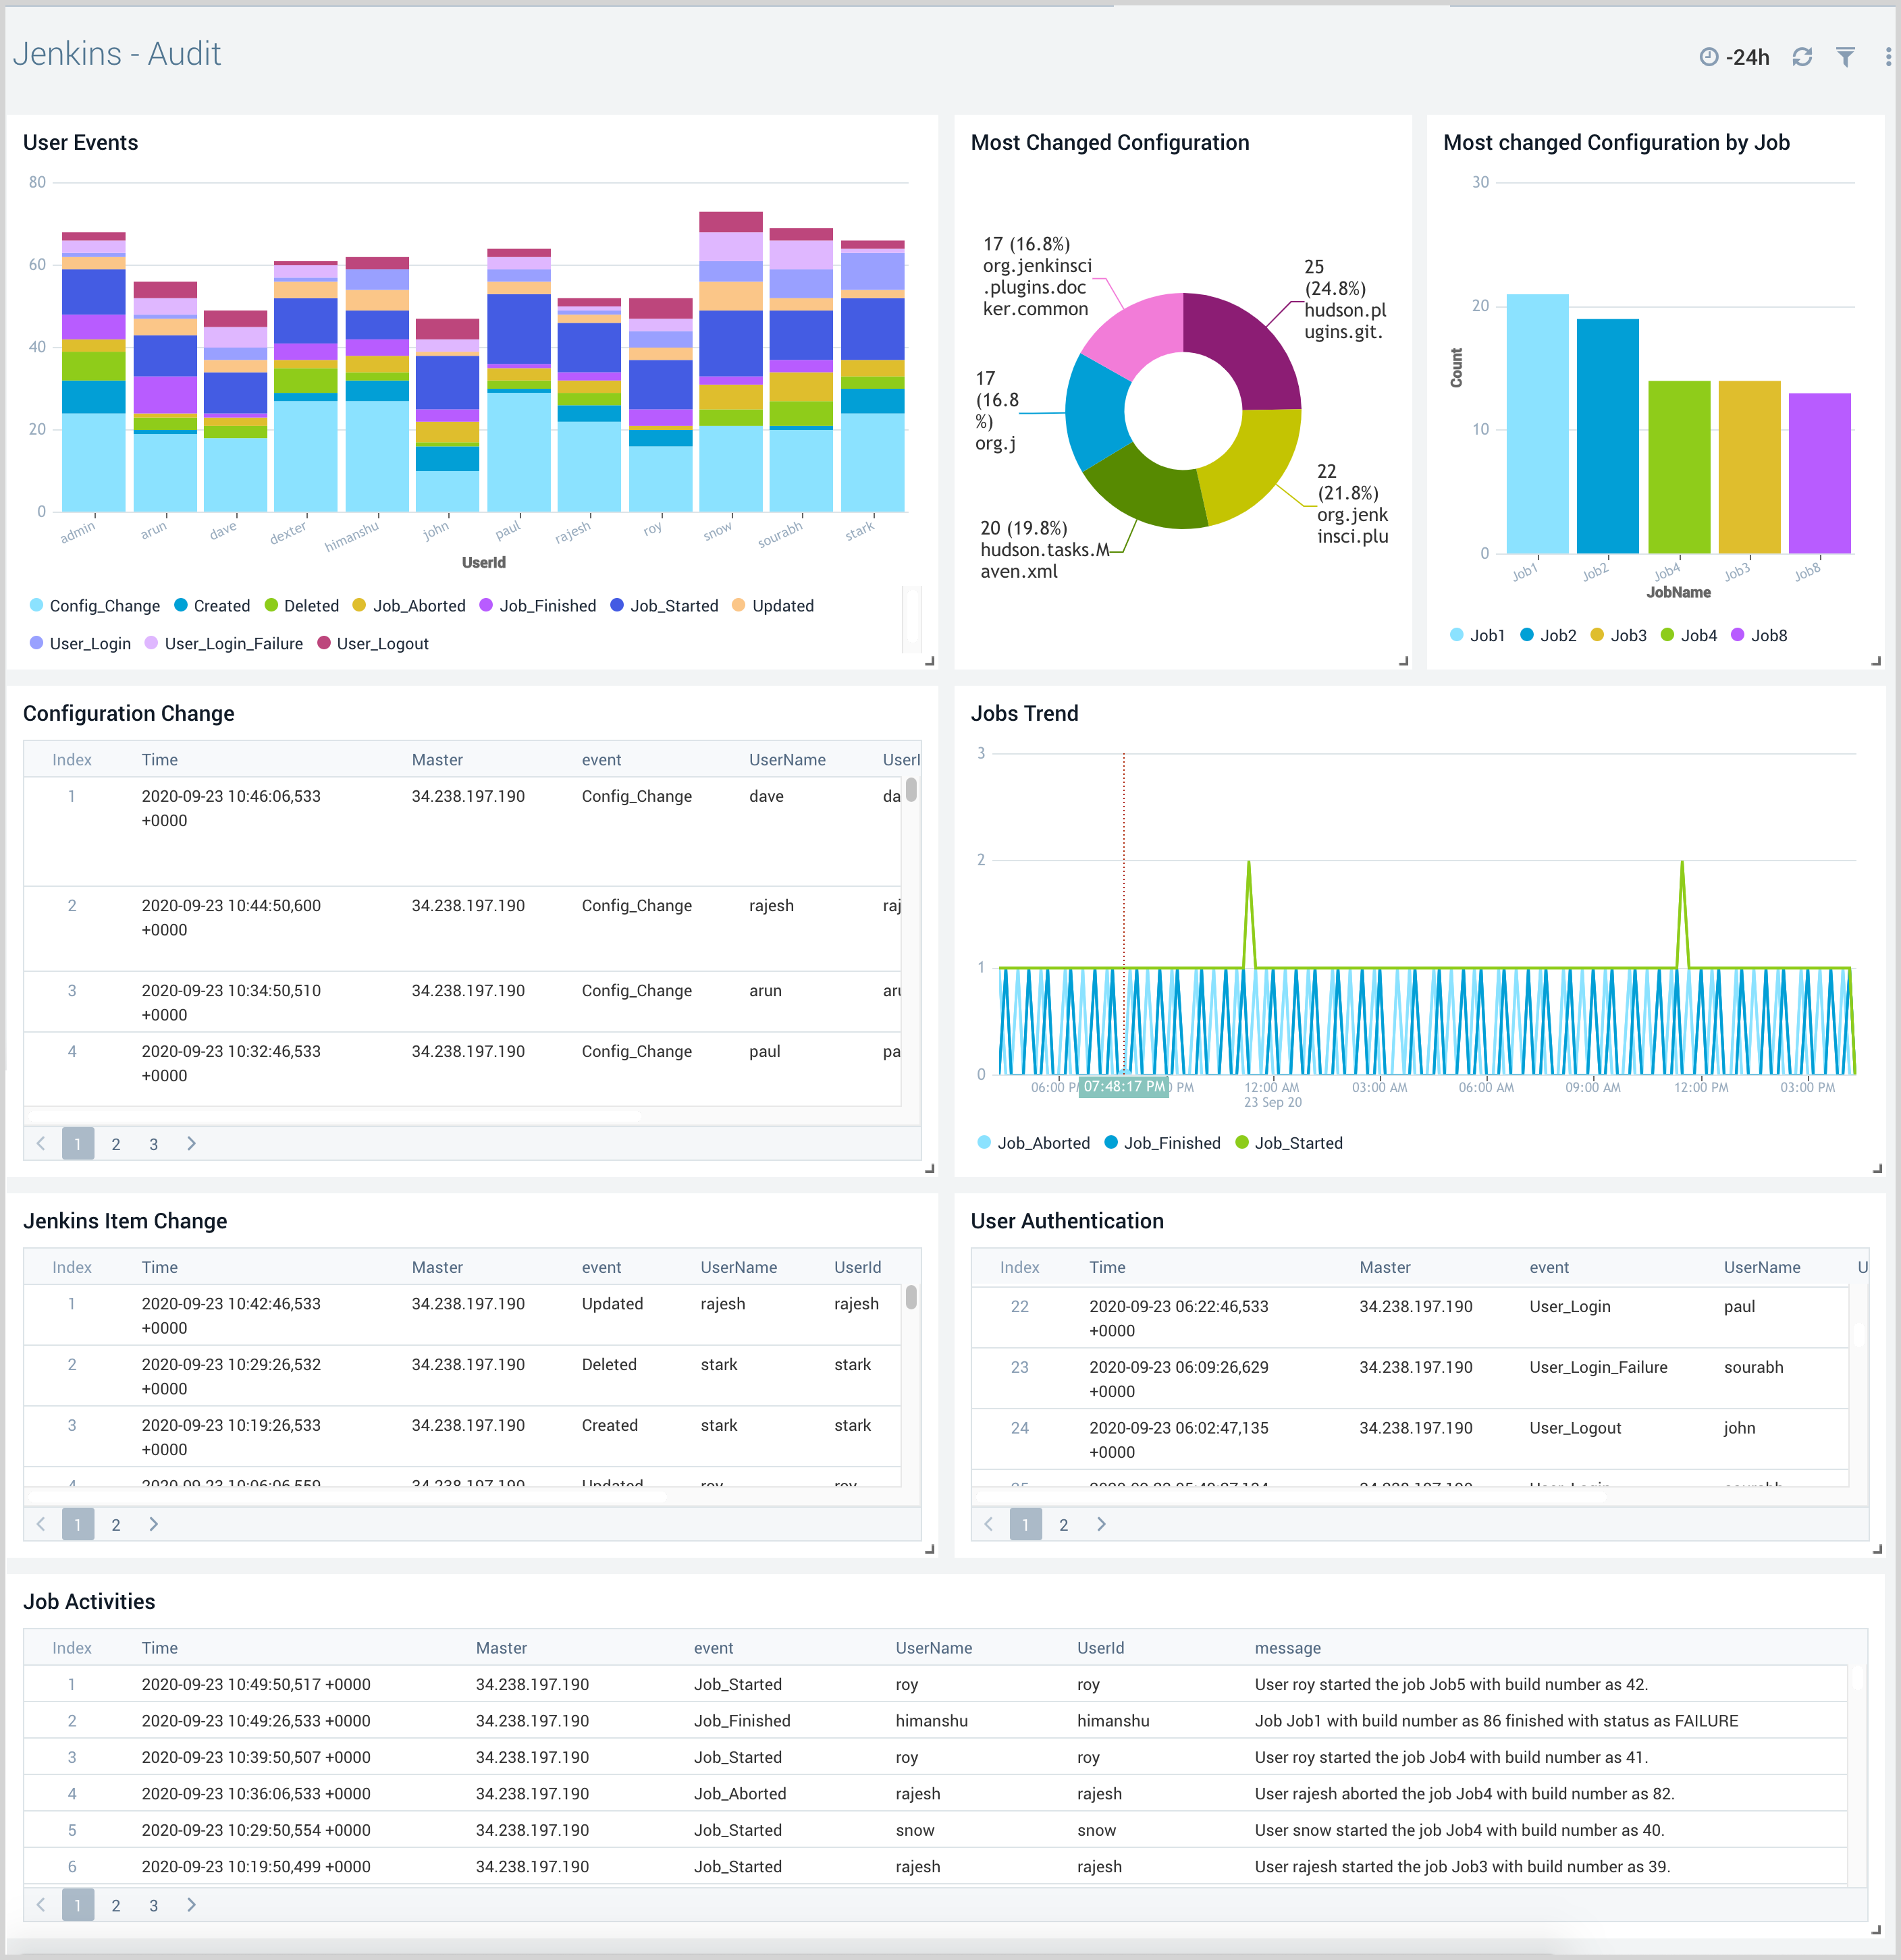
Task: Open the dashboard filter funnel icon
Action: 1845,57
